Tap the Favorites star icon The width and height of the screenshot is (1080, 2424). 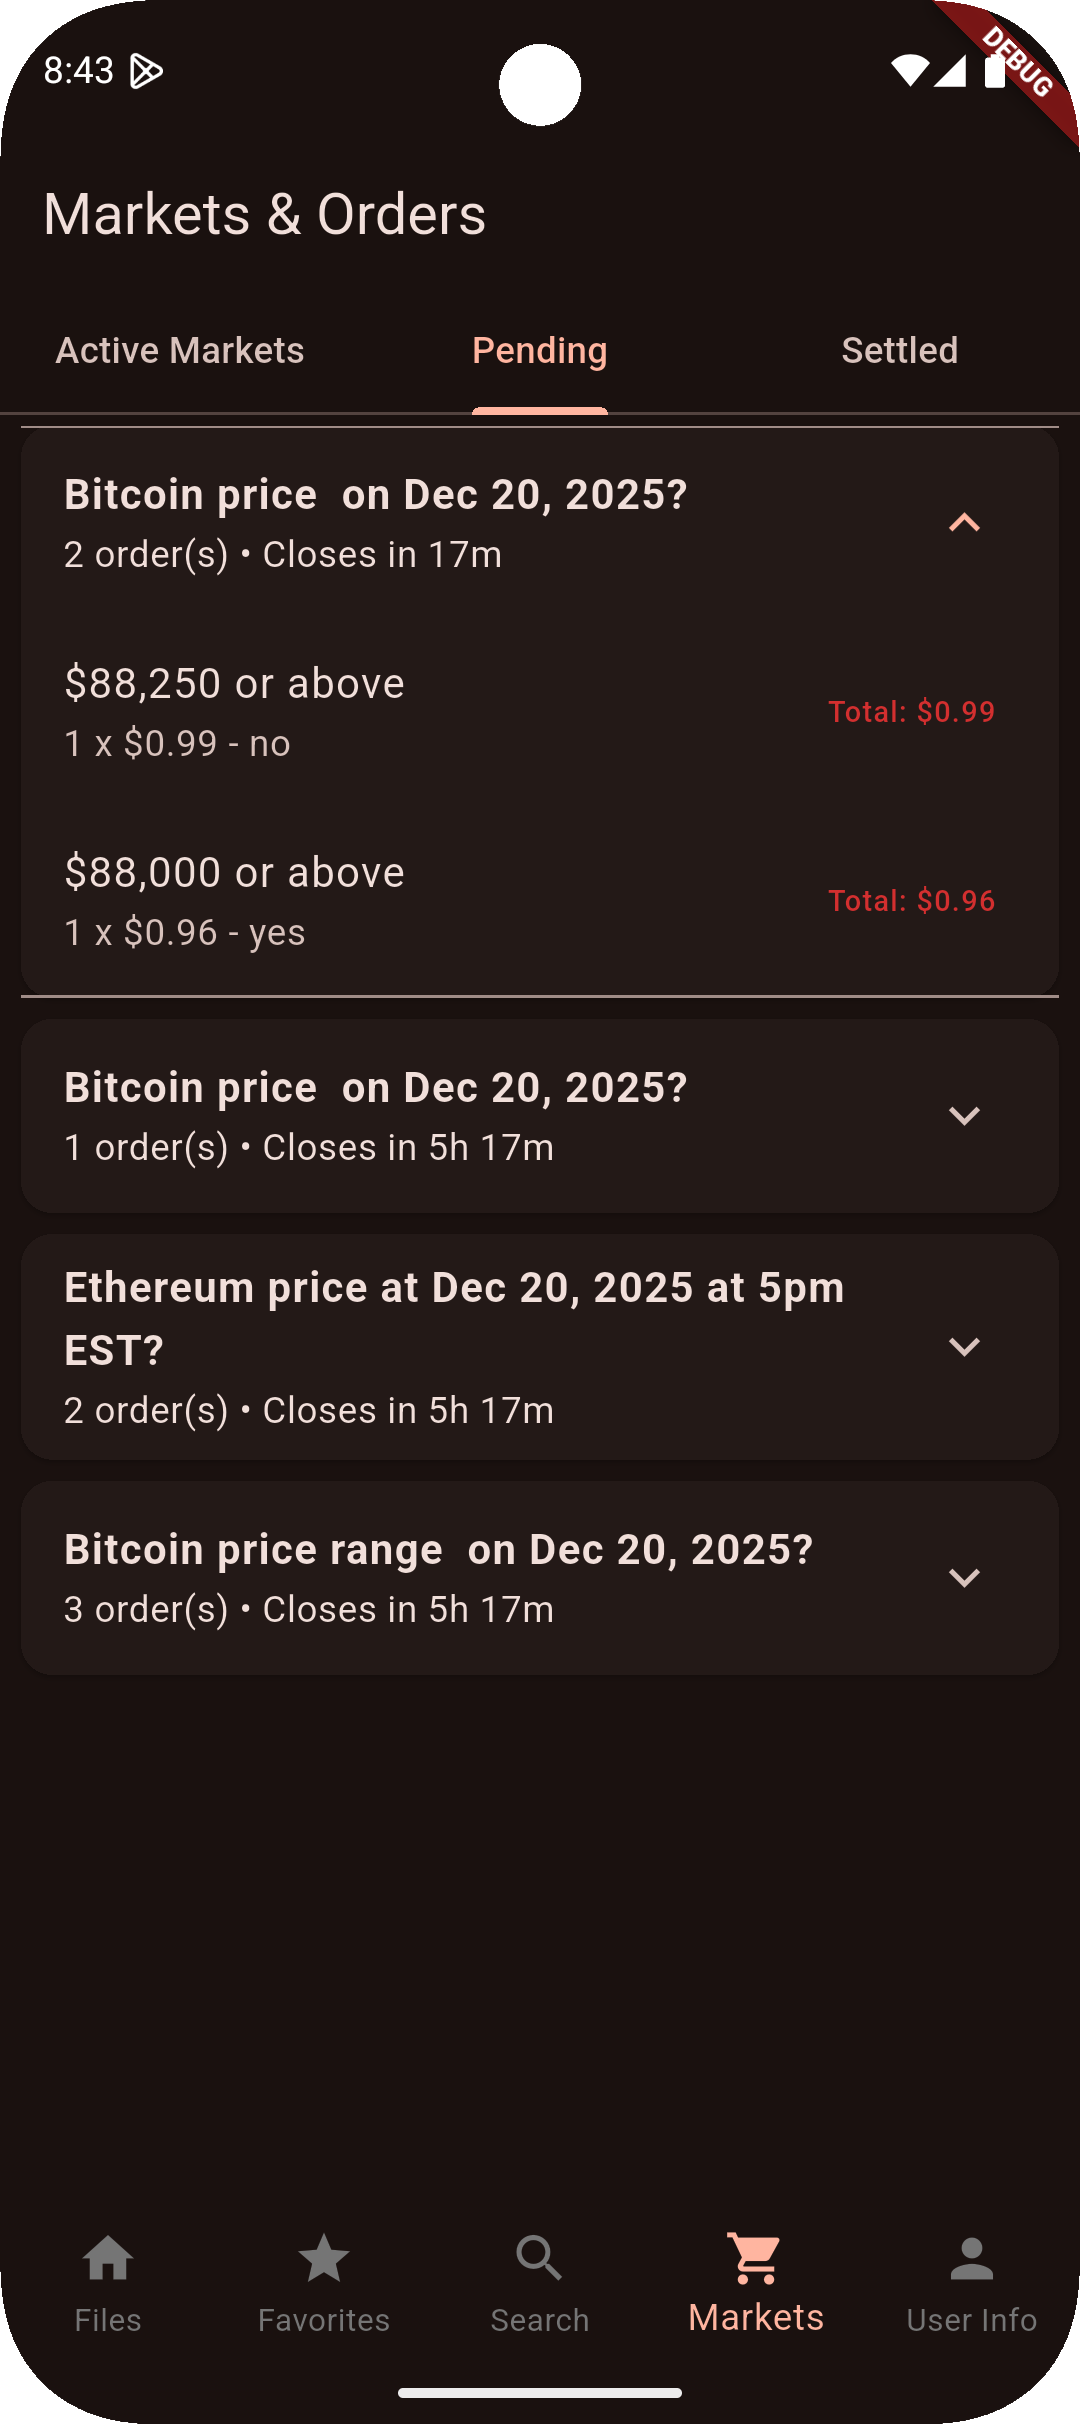tap(324, 2260)
